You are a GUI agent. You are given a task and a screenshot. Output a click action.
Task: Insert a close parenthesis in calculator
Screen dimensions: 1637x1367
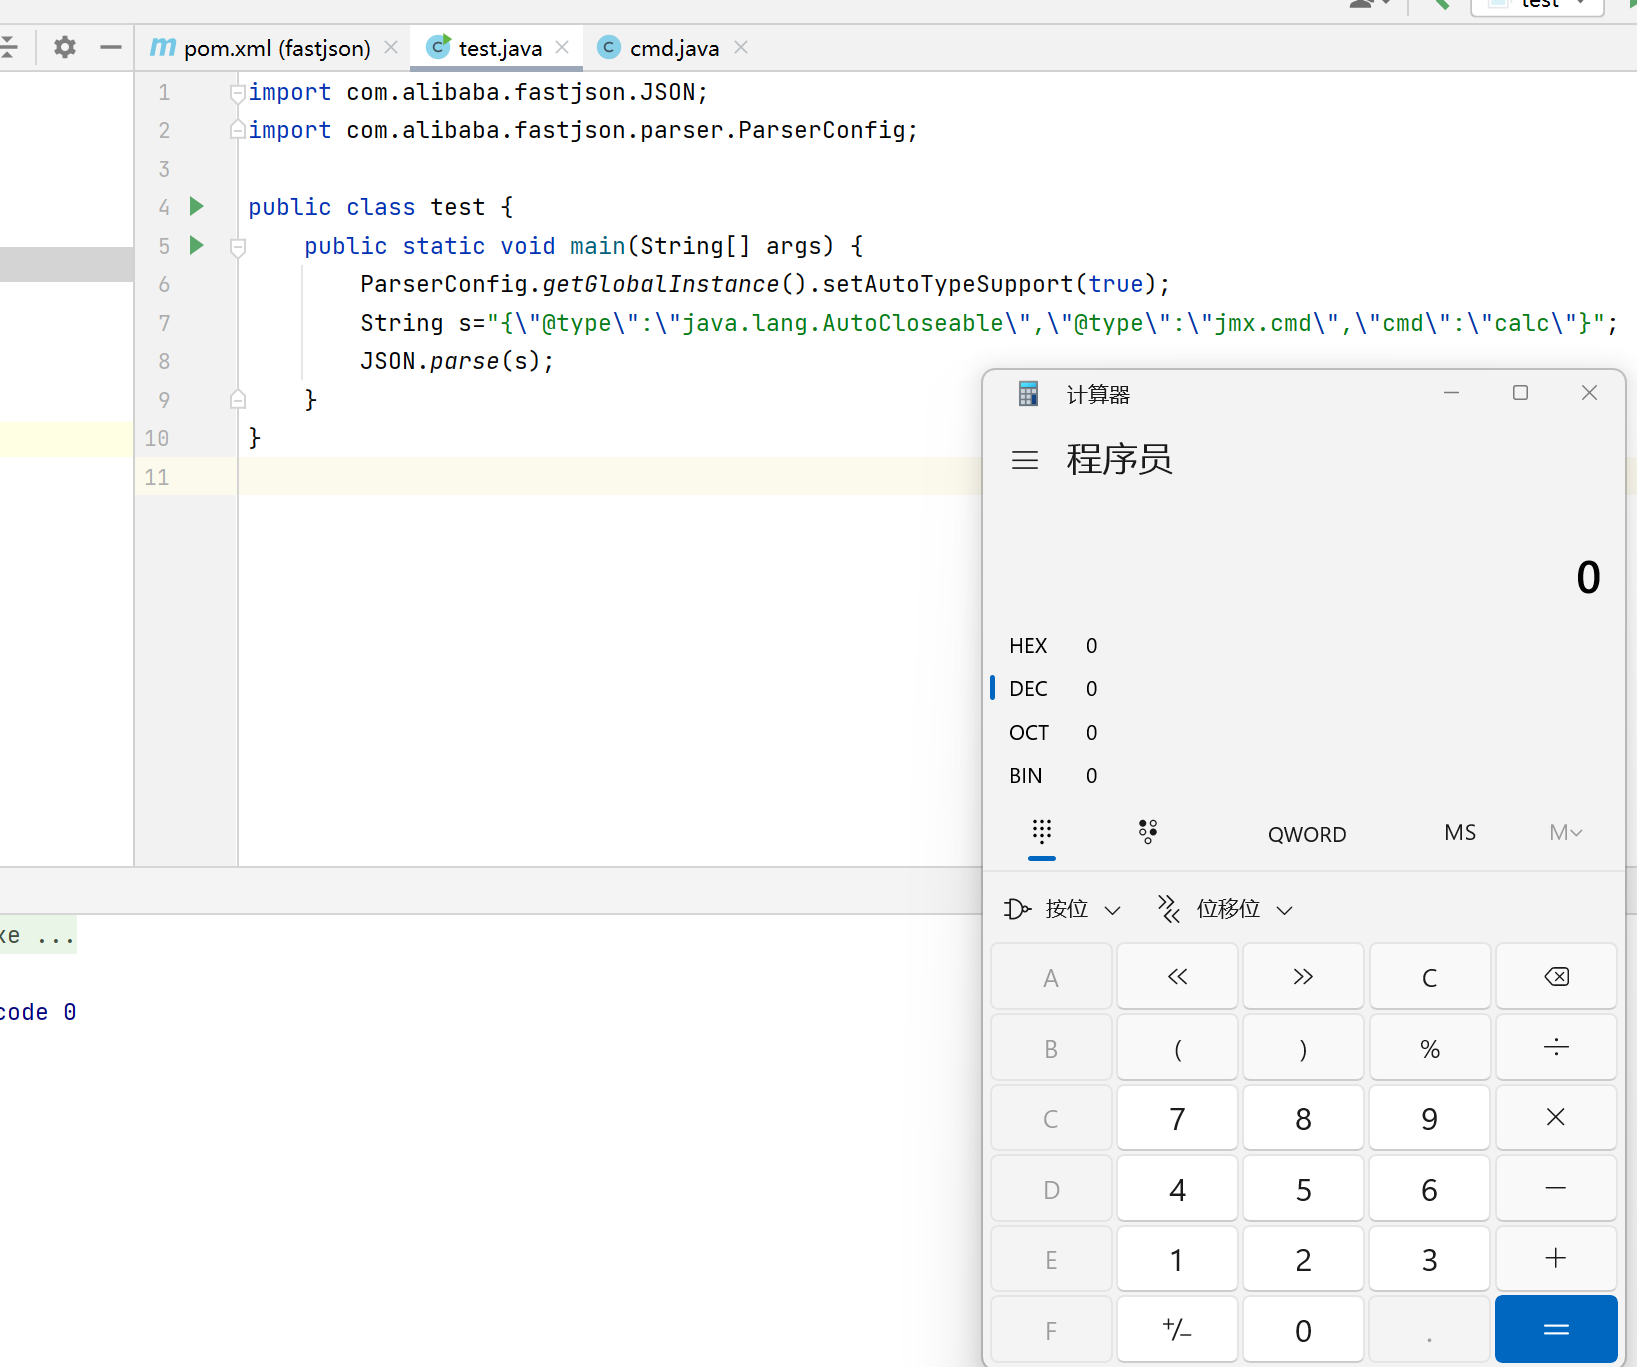click(x=1303, y=1048)
